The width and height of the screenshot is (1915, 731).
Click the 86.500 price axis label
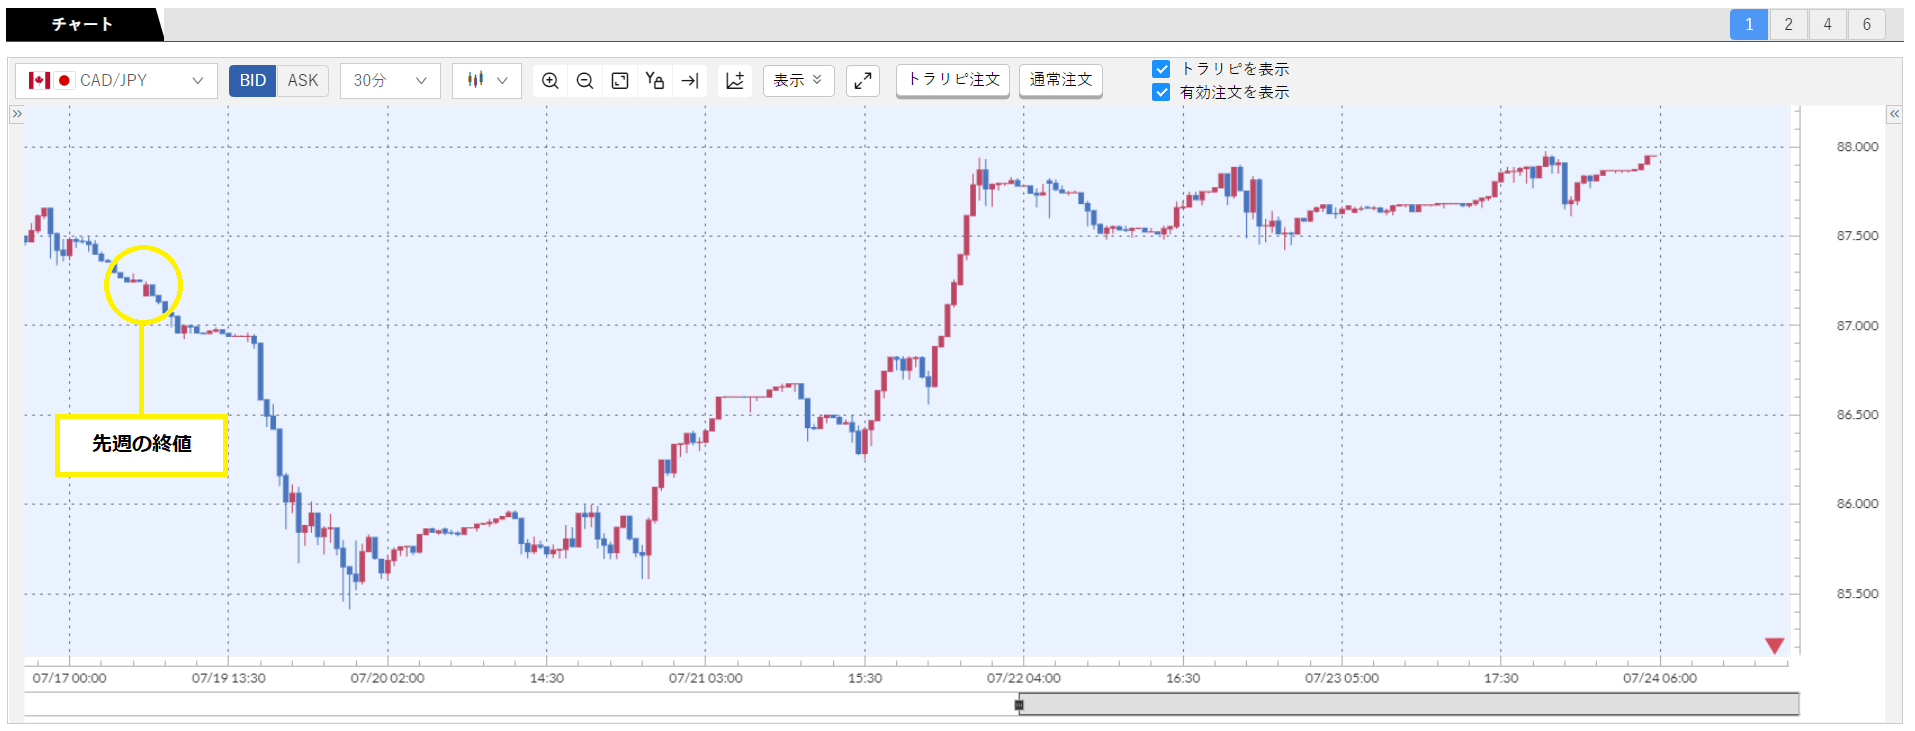(x=1857, y=415)
